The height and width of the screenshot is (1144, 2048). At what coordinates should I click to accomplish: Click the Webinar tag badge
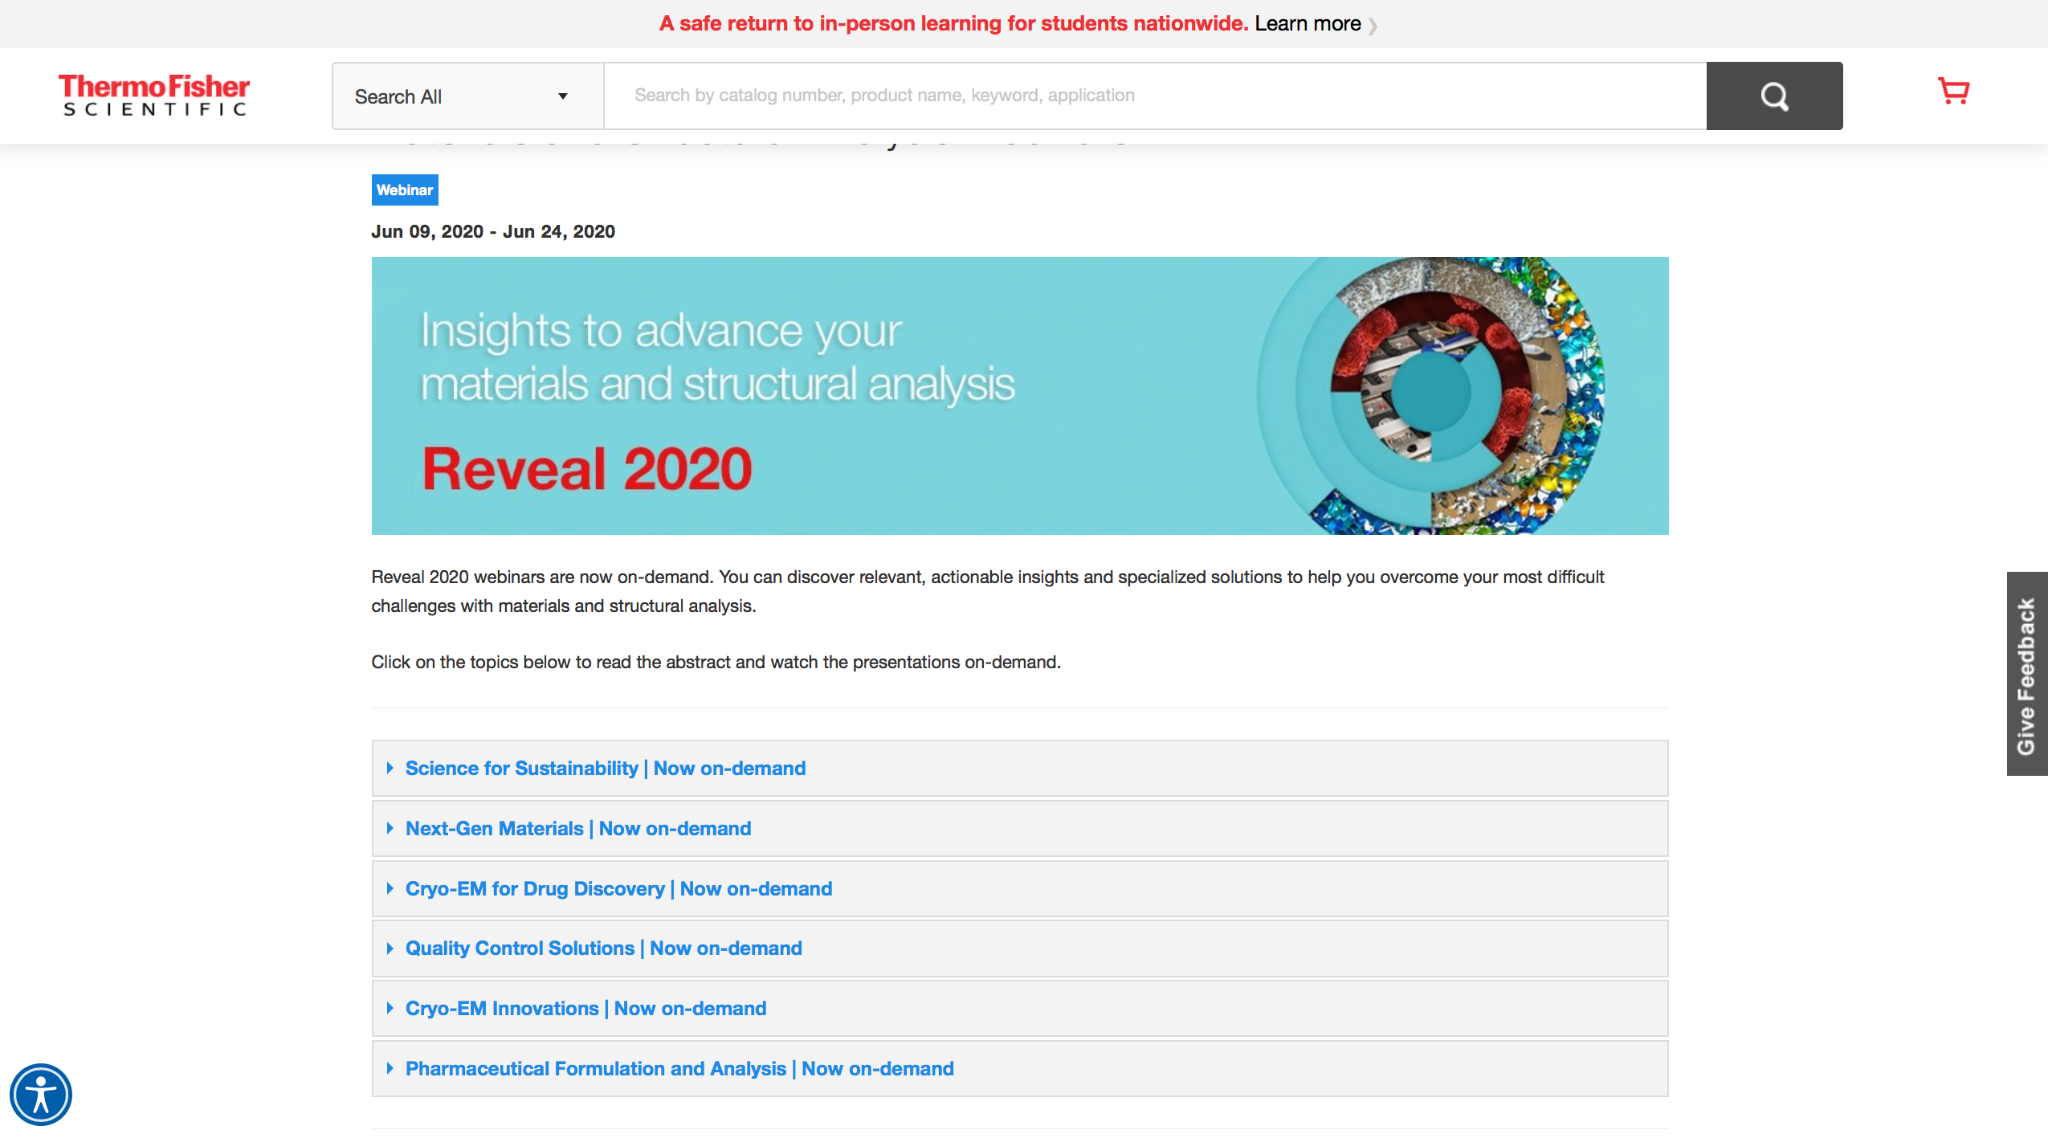click(x=405, y=190)
